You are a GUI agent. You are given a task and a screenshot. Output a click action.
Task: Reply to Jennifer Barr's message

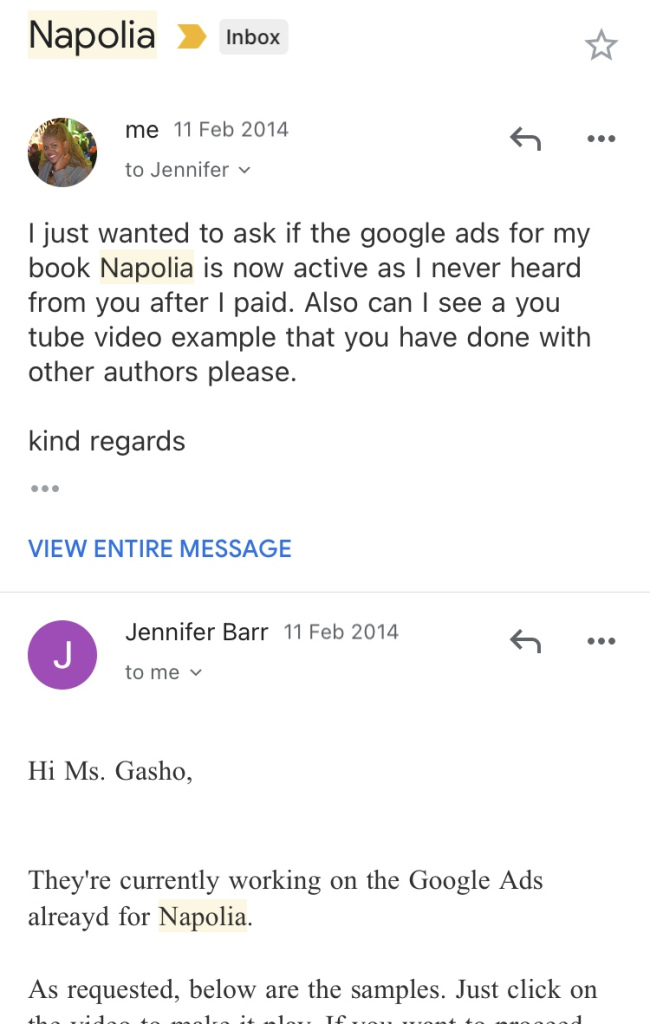tap(525, 641)
